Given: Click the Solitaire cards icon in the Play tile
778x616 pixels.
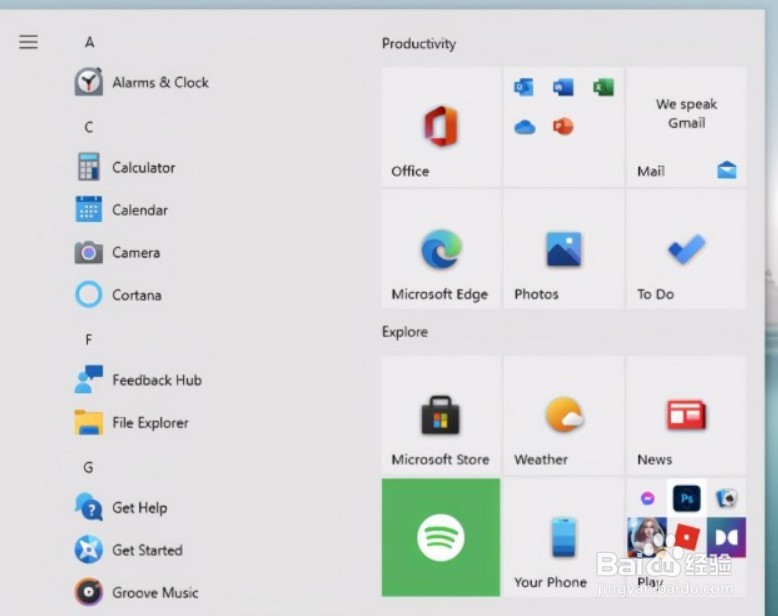Looking at the screenshot, I should point(726,498).
